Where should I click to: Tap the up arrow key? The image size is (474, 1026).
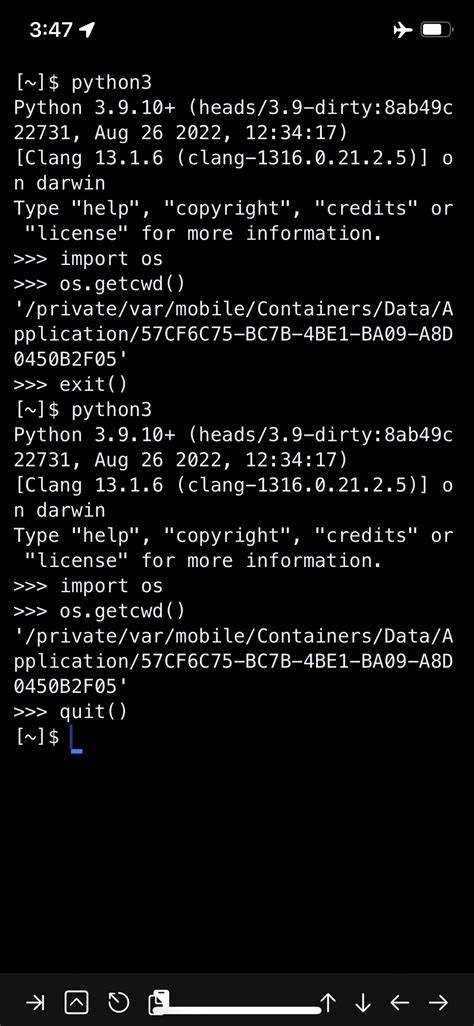(328, 1002)
